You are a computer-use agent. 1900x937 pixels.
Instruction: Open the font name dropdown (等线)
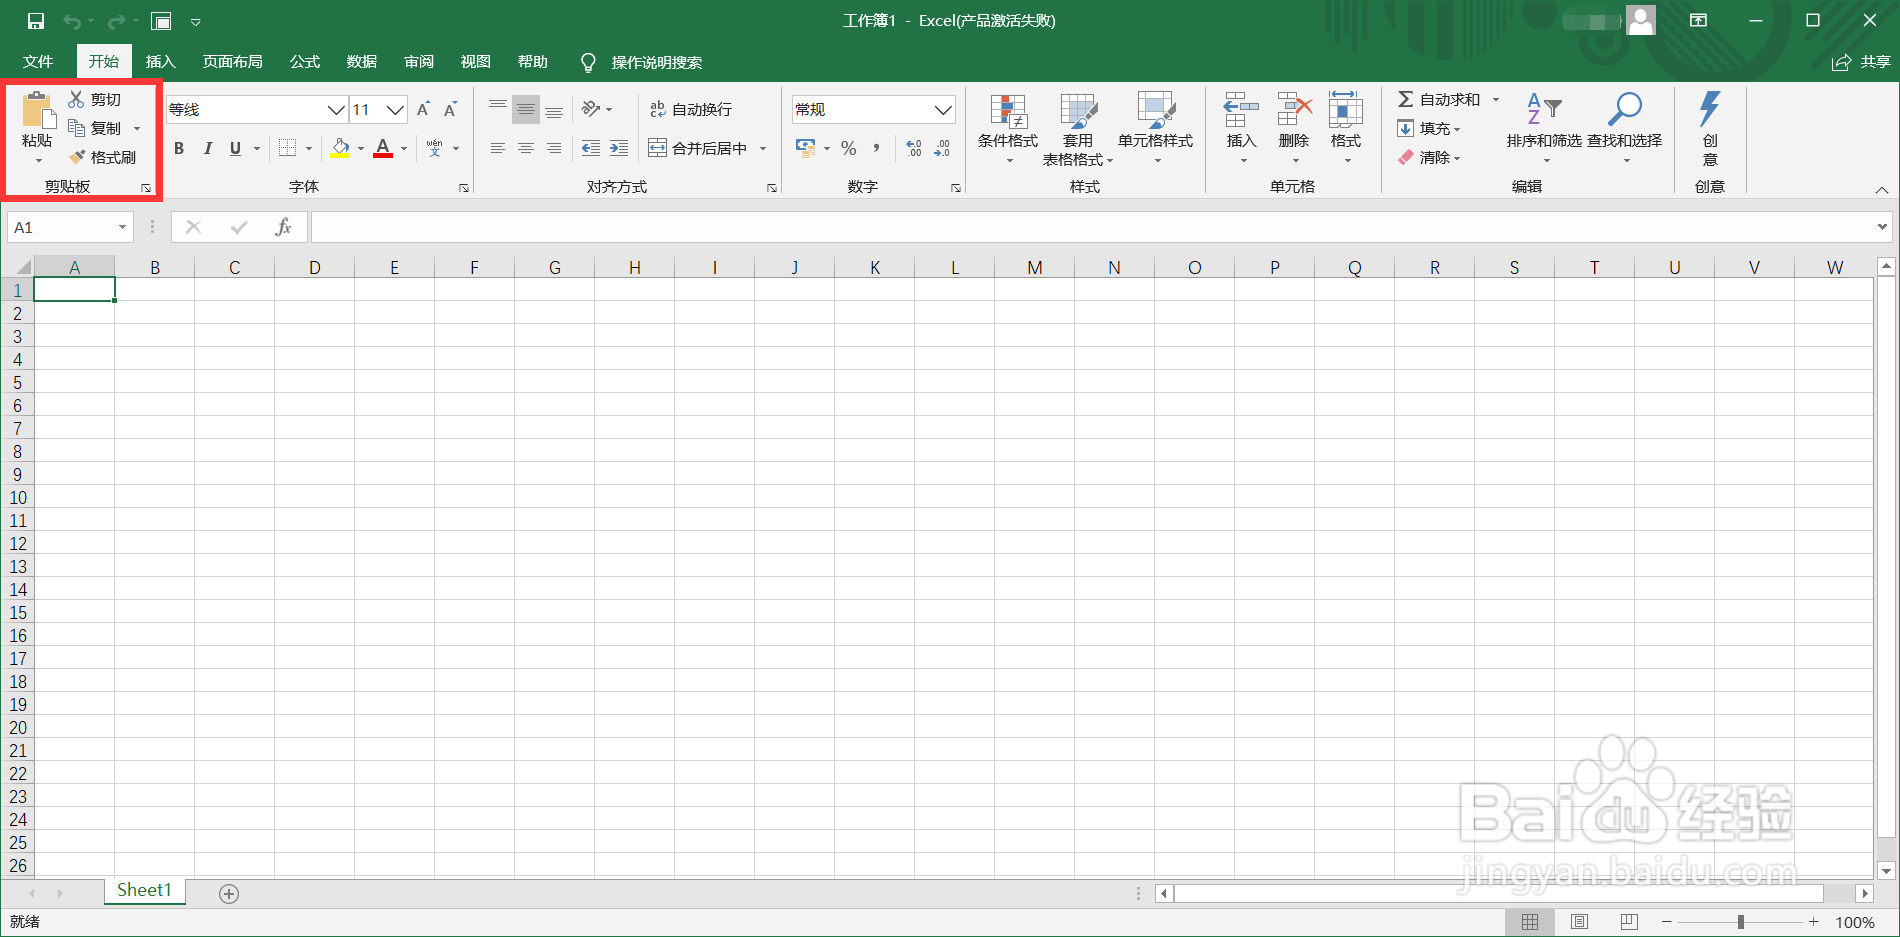click(x=336, y=109)
